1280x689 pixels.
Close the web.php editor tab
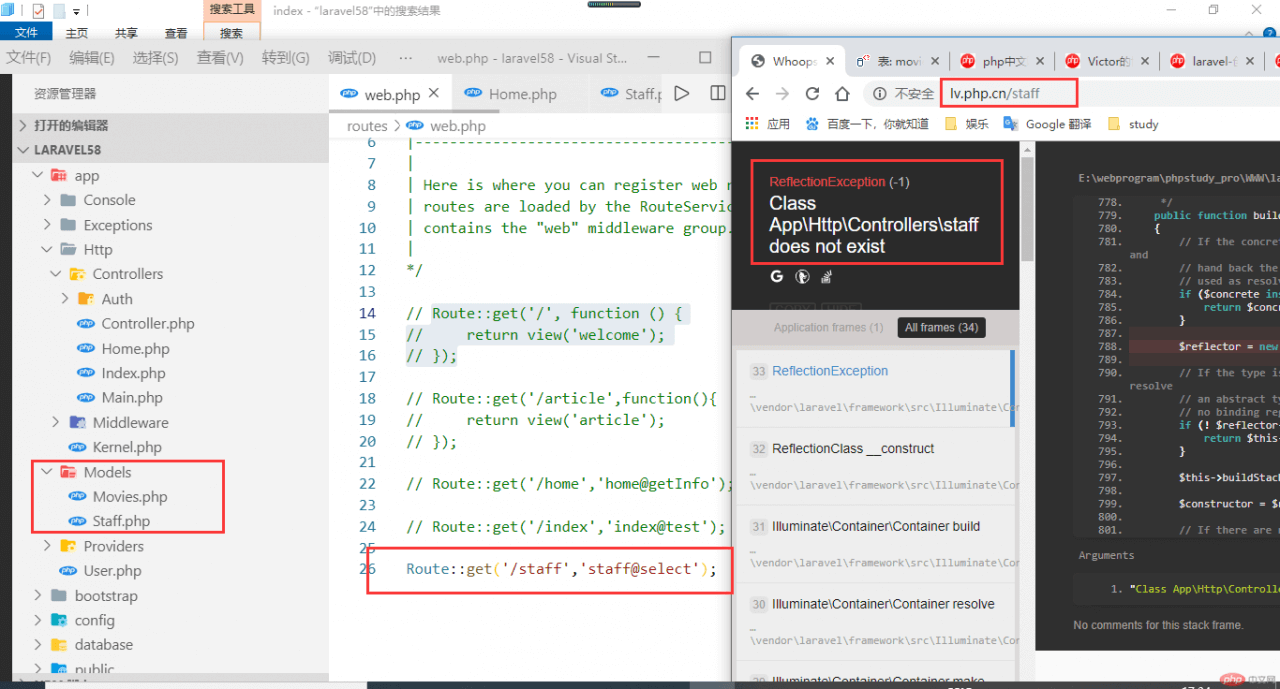click(x=434, y=94)
